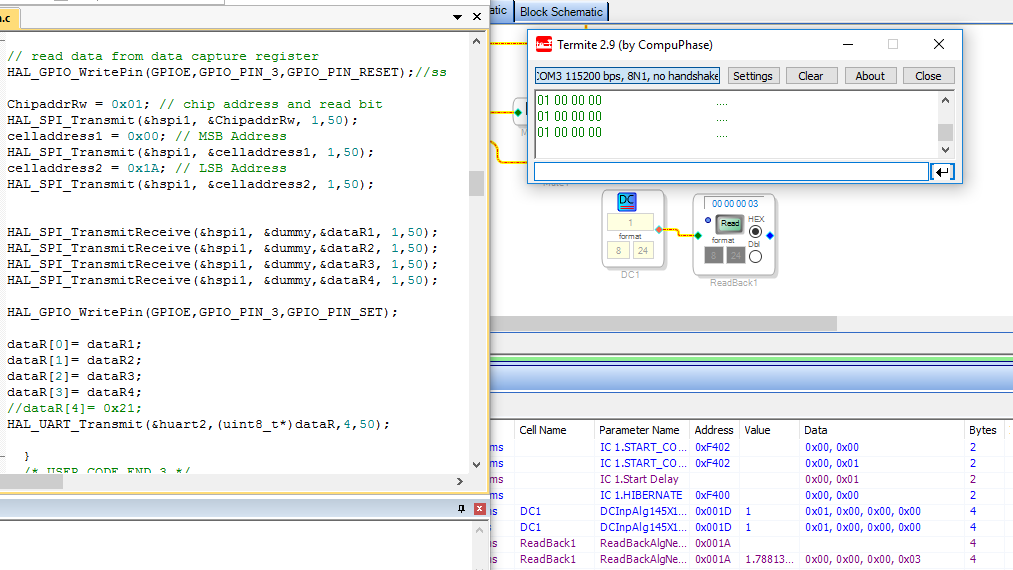Click the celladdress2 = 0x1A code line

(x=147, y=168)
